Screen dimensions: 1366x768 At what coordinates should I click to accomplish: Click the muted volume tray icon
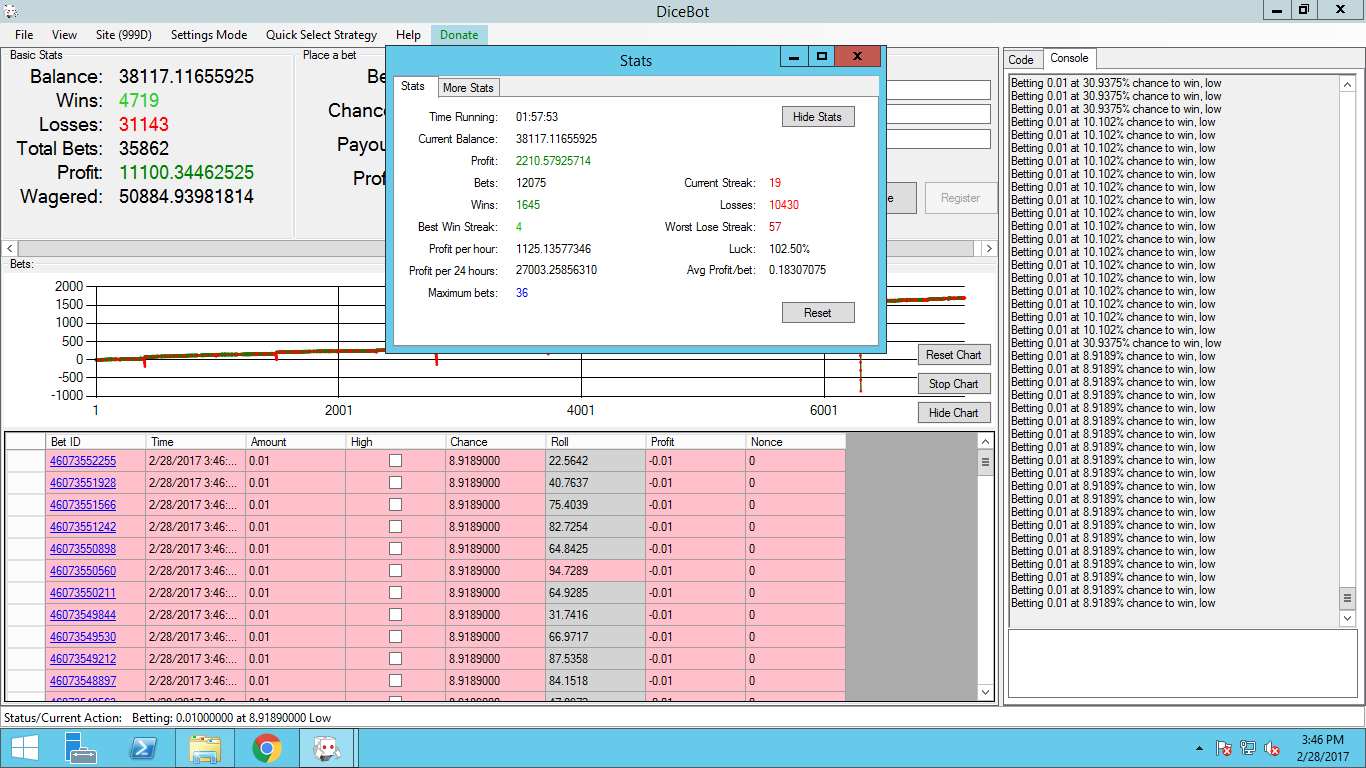coord(1273,748)
